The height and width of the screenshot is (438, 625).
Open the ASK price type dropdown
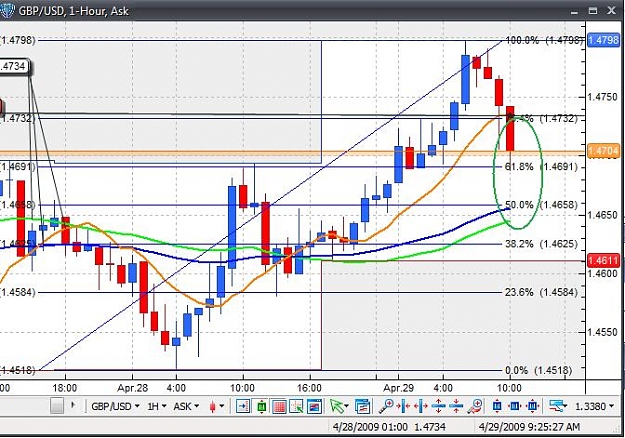click(x=186, y=406)
